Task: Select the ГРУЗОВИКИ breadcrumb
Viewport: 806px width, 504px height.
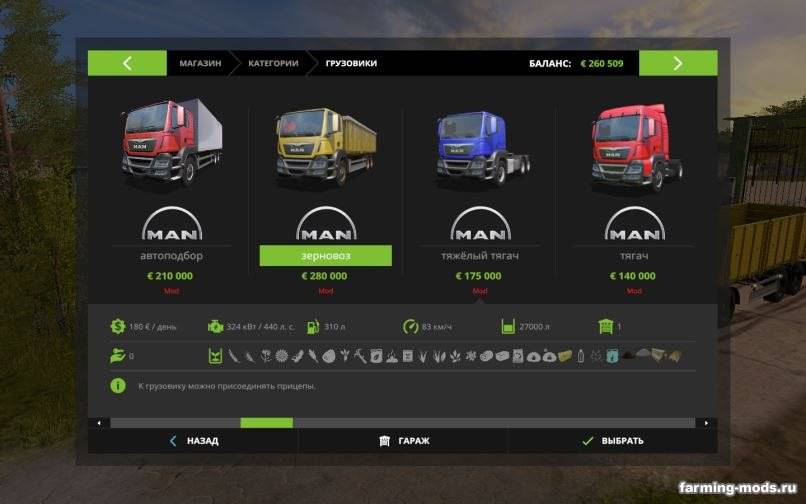Action: tap(351, 63)
